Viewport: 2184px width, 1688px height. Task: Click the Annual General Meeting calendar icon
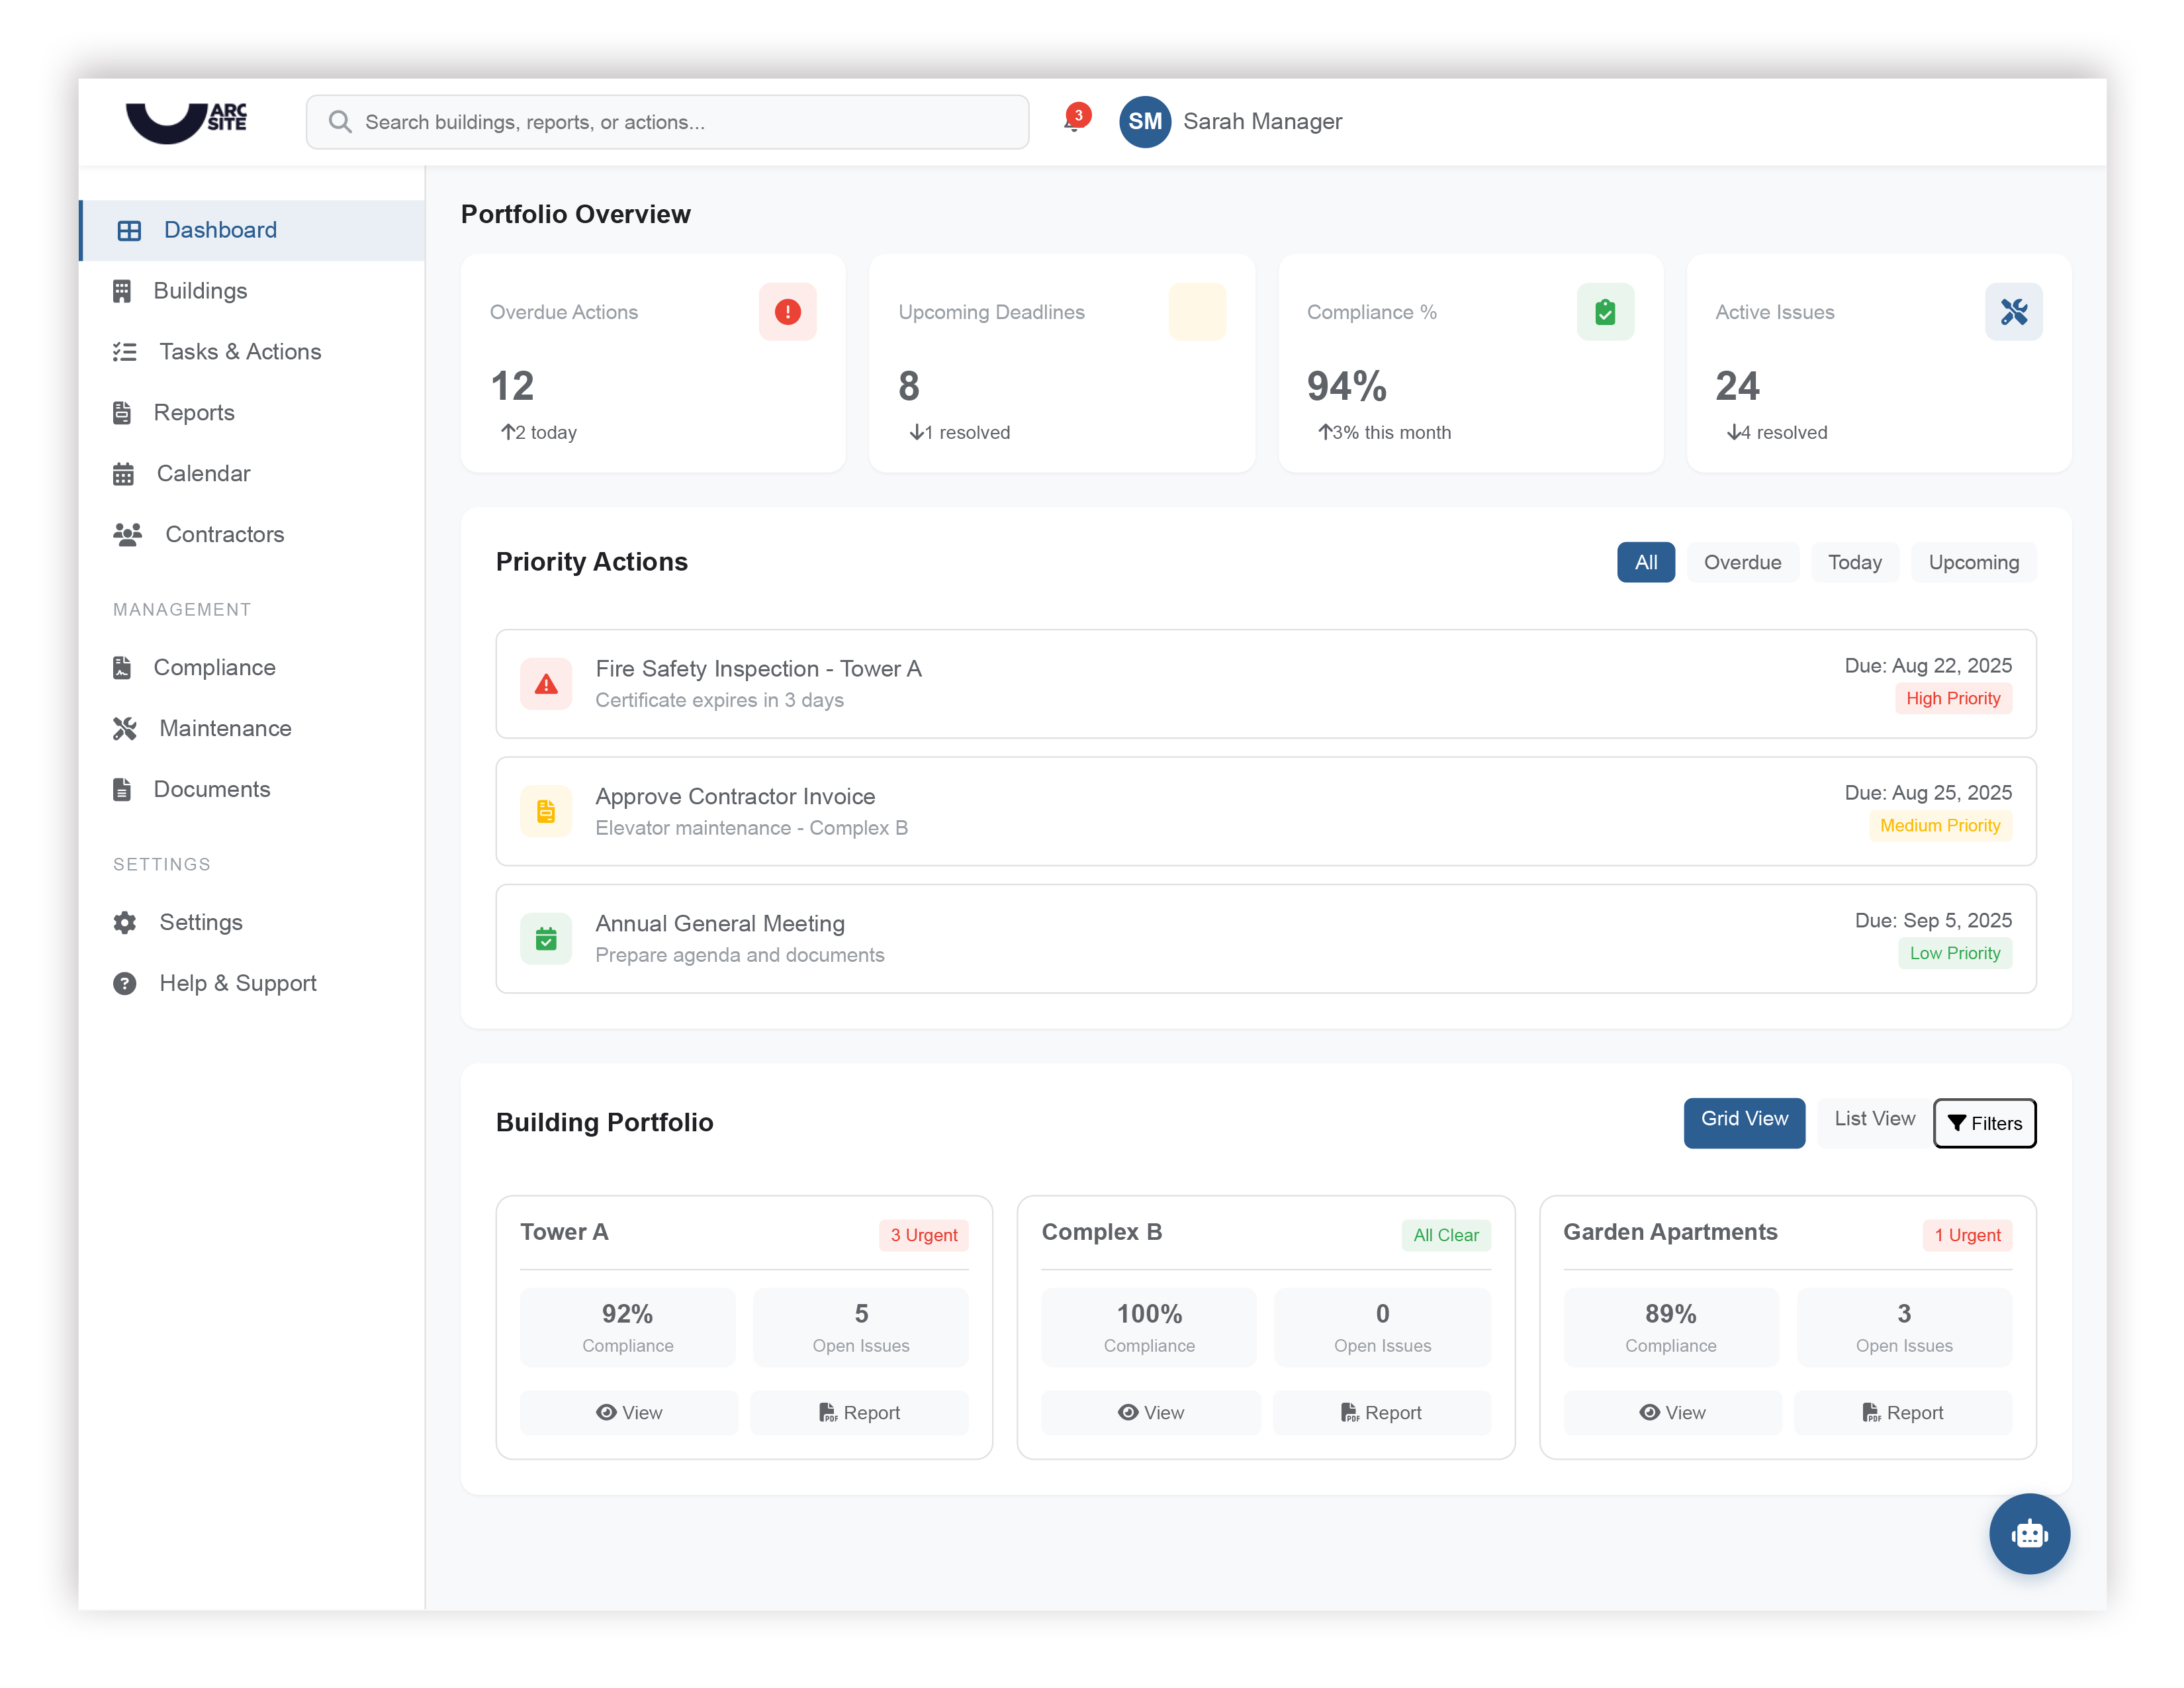click(546, 938)
